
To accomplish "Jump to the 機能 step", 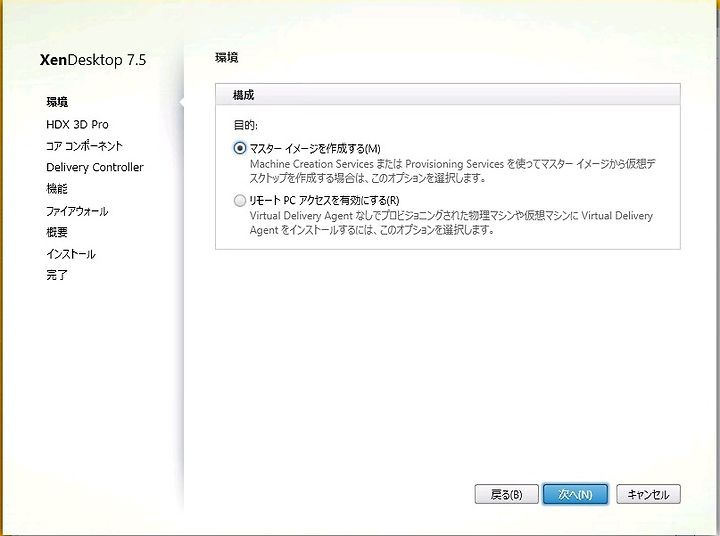I will click(x=57, y=188).
